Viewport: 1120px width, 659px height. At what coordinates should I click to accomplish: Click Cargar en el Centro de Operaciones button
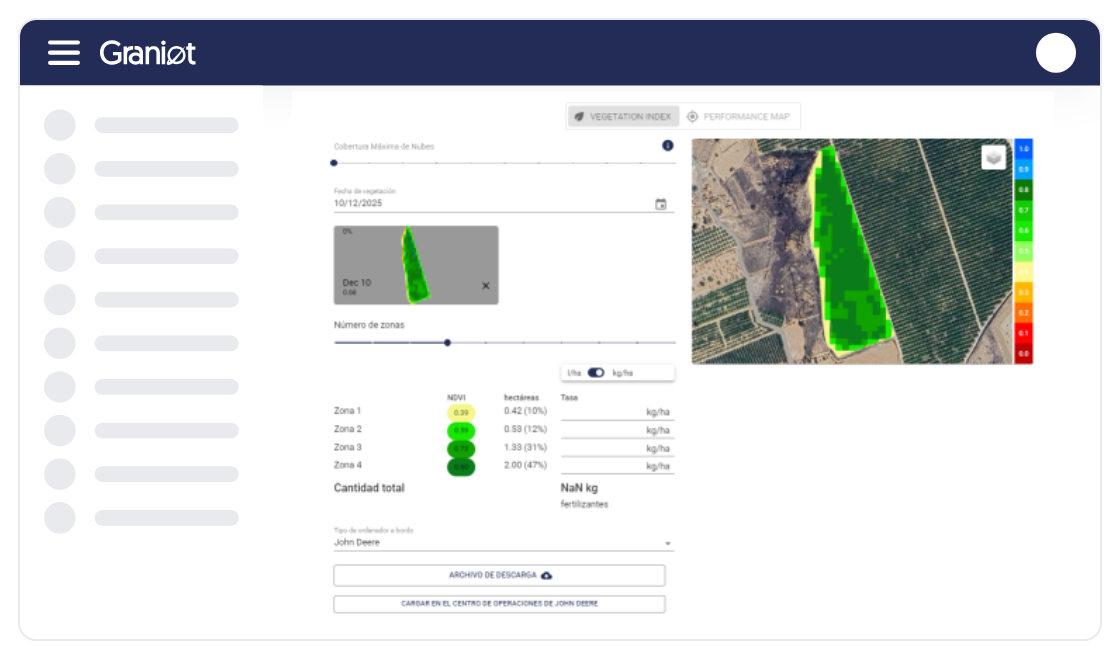tap(499, 604)
